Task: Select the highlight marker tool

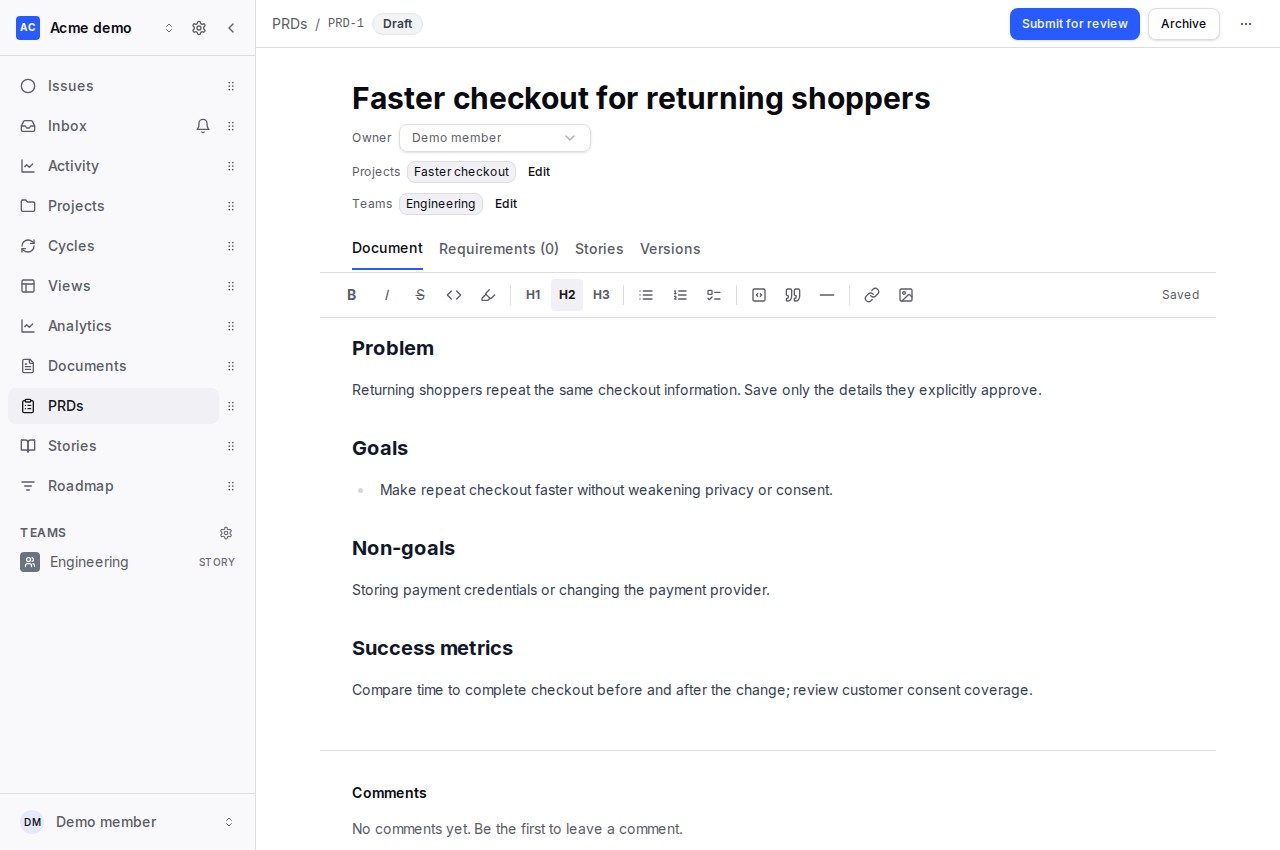Action: coord(488,295)
